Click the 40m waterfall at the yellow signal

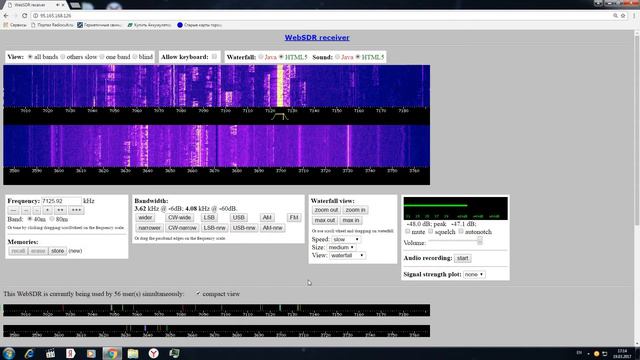pyautogui.click(x=280, y=86)
